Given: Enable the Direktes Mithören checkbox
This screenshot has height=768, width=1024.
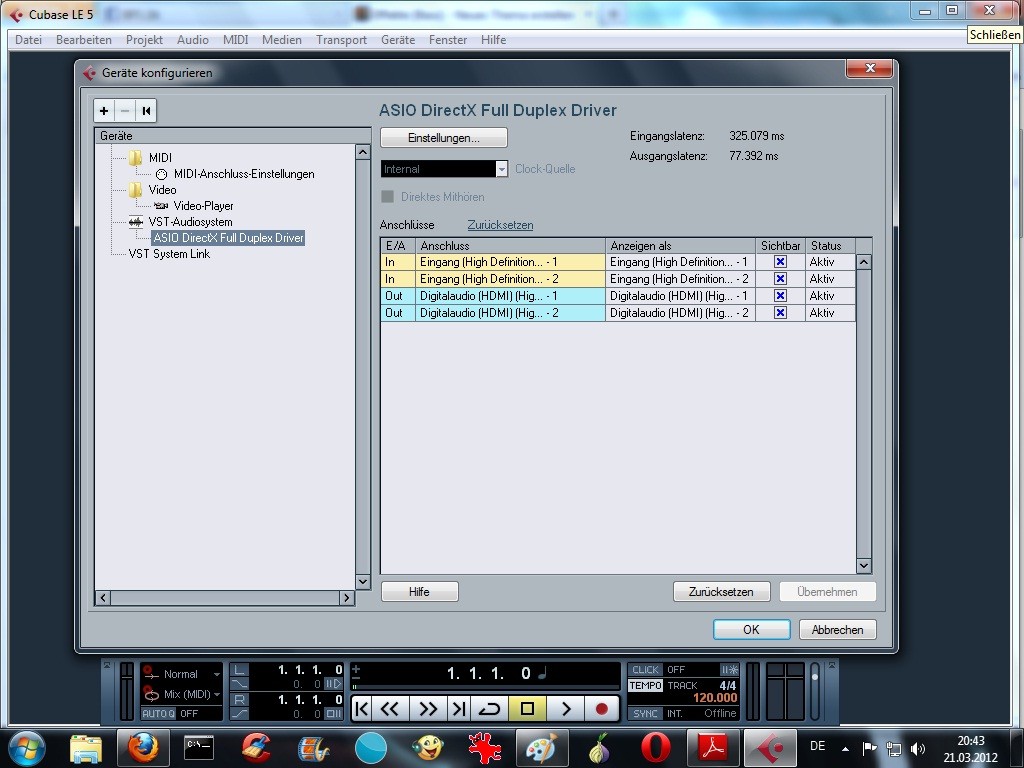Looking at the screenshot, I should pos(387,197).
